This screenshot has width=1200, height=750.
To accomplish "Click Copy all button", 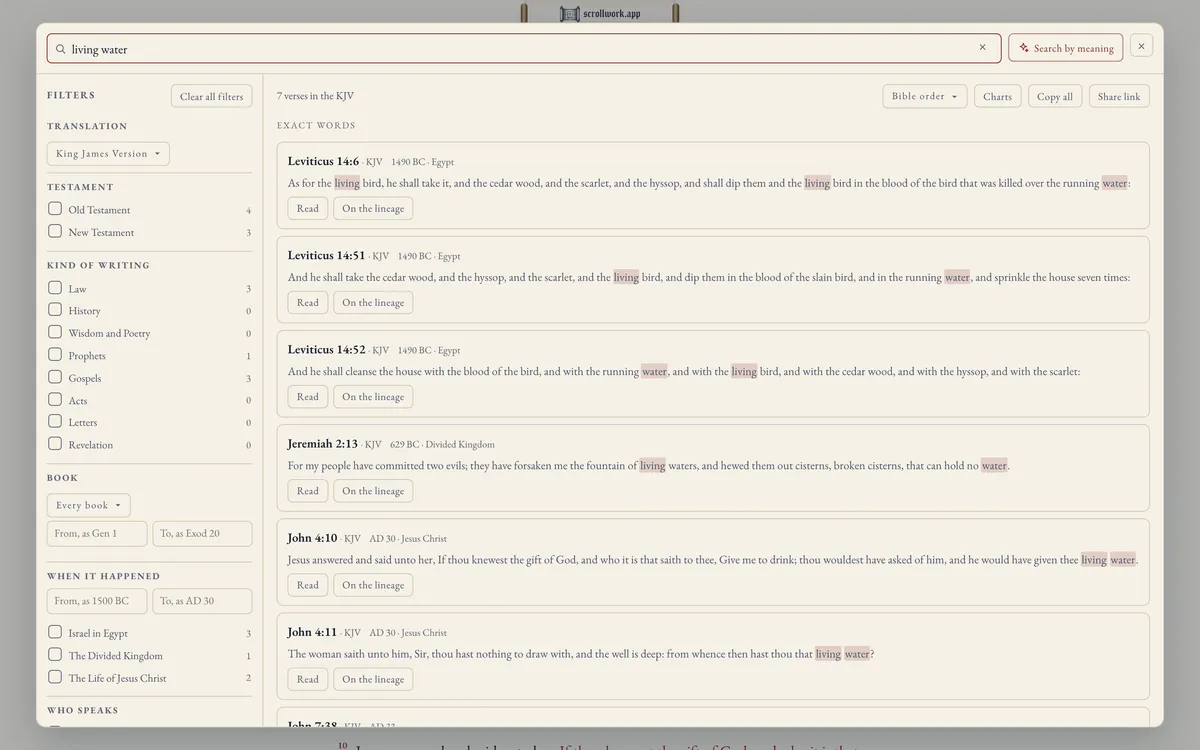I will pyautogui.click(x=1055, y=96).
